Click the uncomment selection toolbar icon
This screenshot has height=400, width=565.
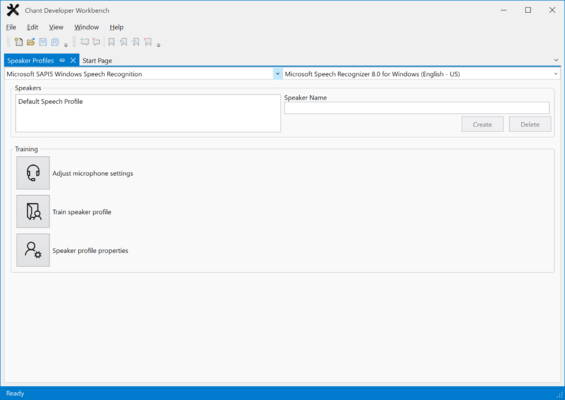pos(96,42)
